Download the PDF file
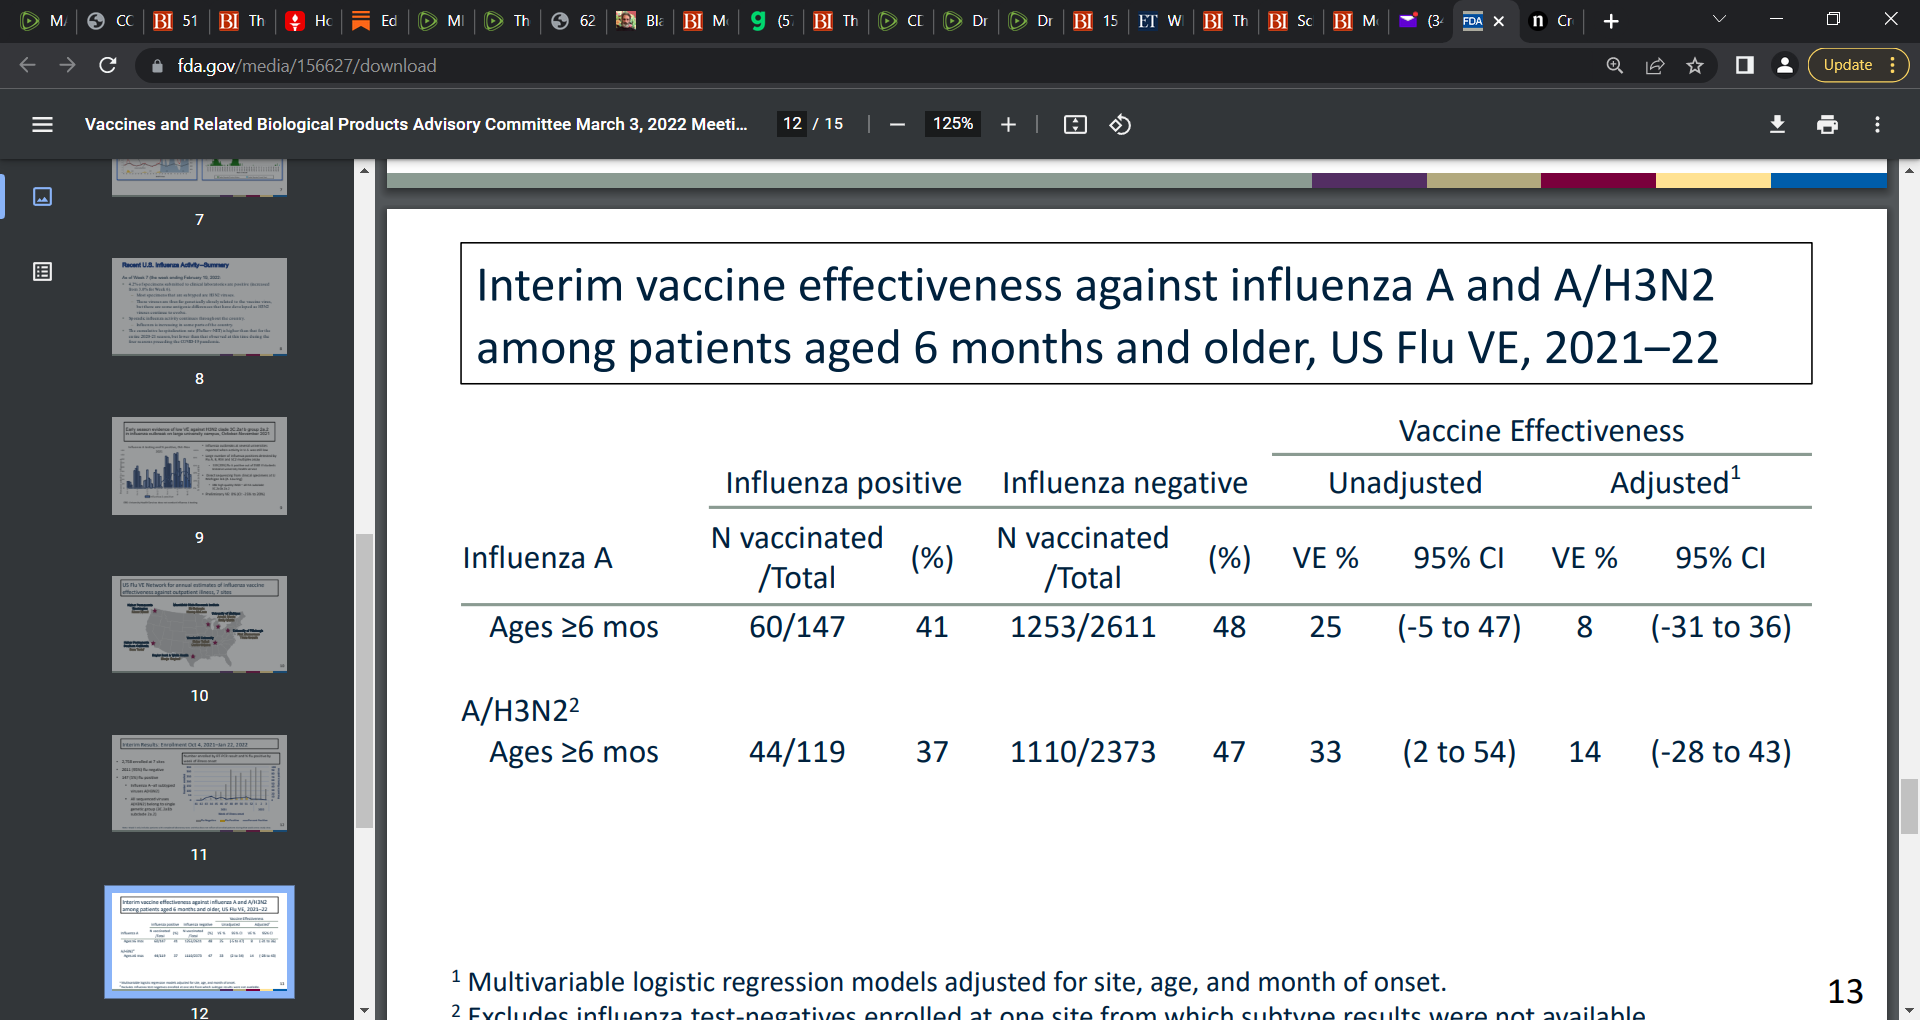The image size is (1920, 1020). pos(1777,124)
